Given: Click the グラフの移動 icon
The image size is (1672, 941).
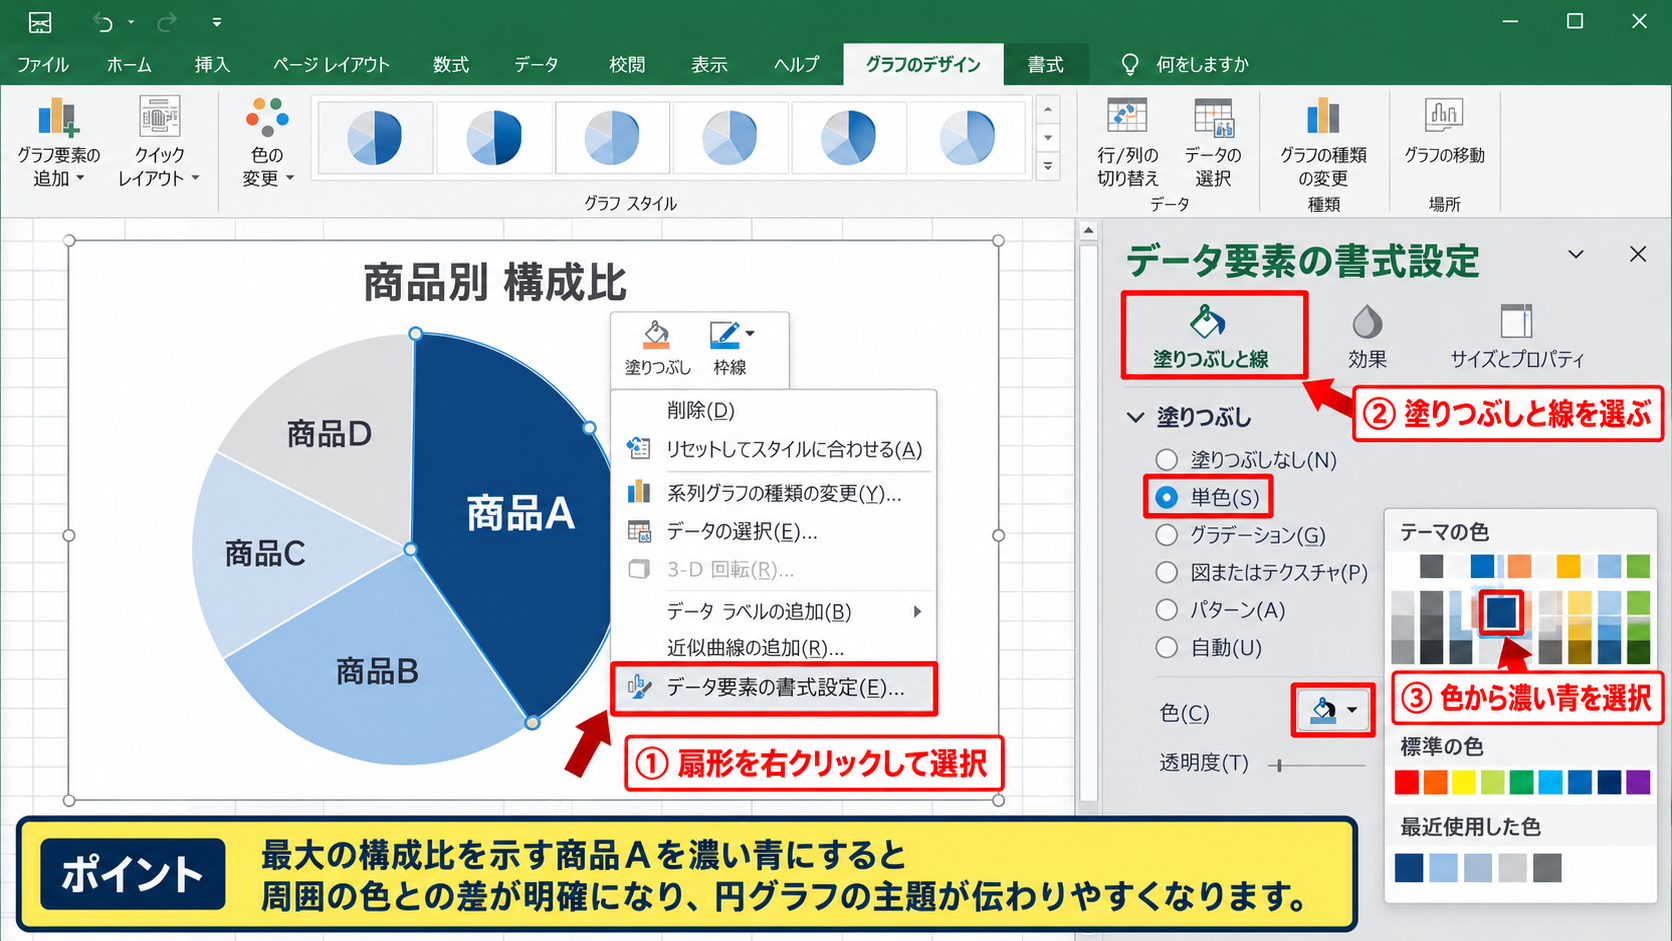Looking at the screenshot, I should [1444, 116].
